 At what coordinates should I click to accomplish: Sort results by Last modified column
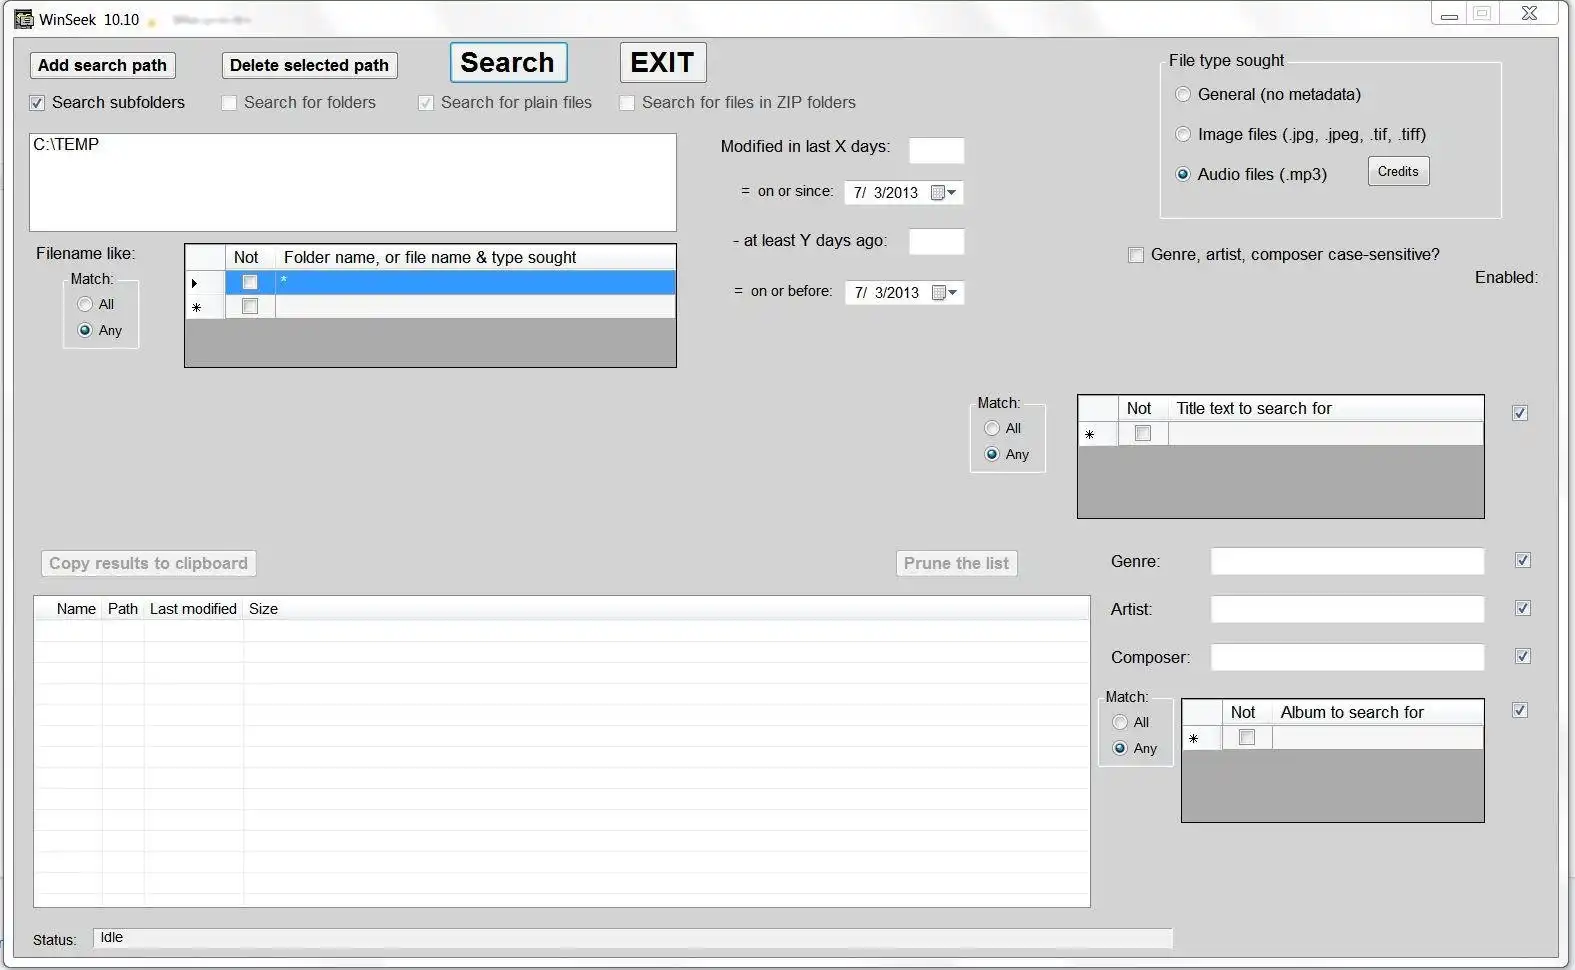click(x=193, y=609)
